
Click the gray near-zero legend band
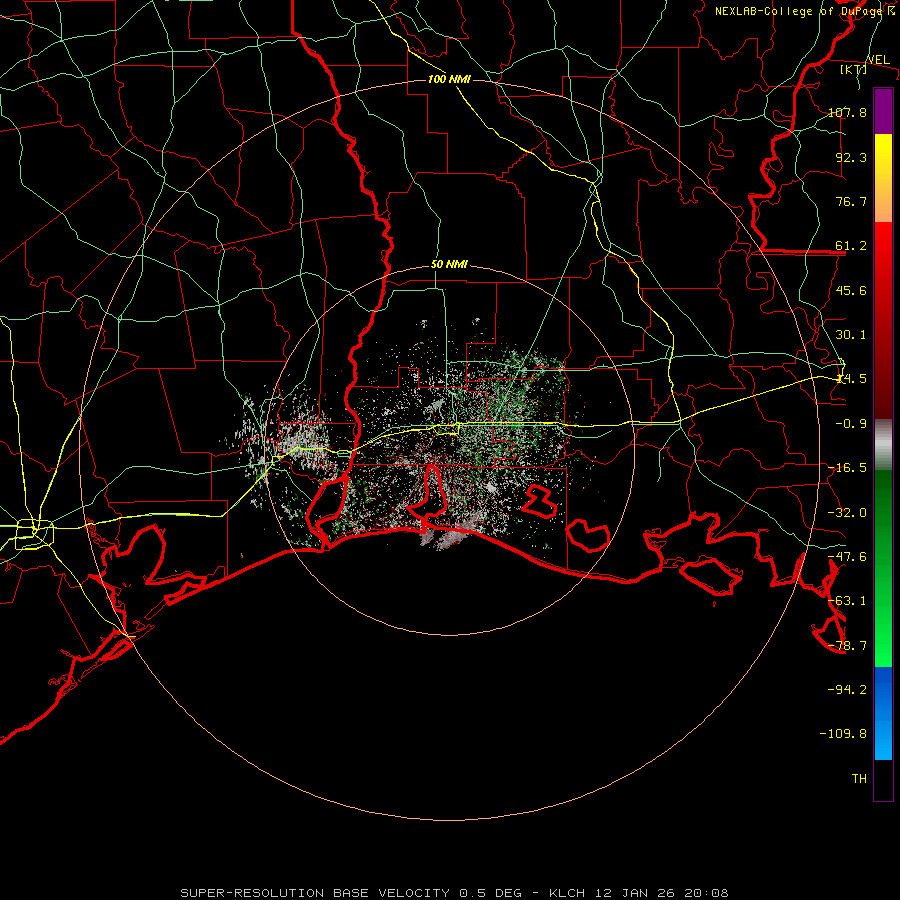coord(883,444)
